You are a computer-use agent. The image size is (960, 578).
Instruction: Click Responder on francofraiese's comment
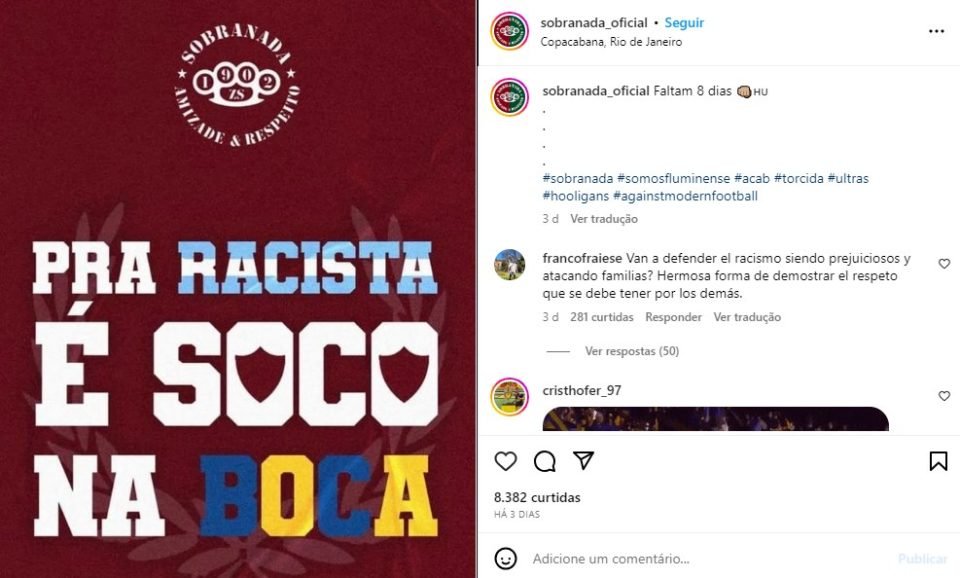673,317
